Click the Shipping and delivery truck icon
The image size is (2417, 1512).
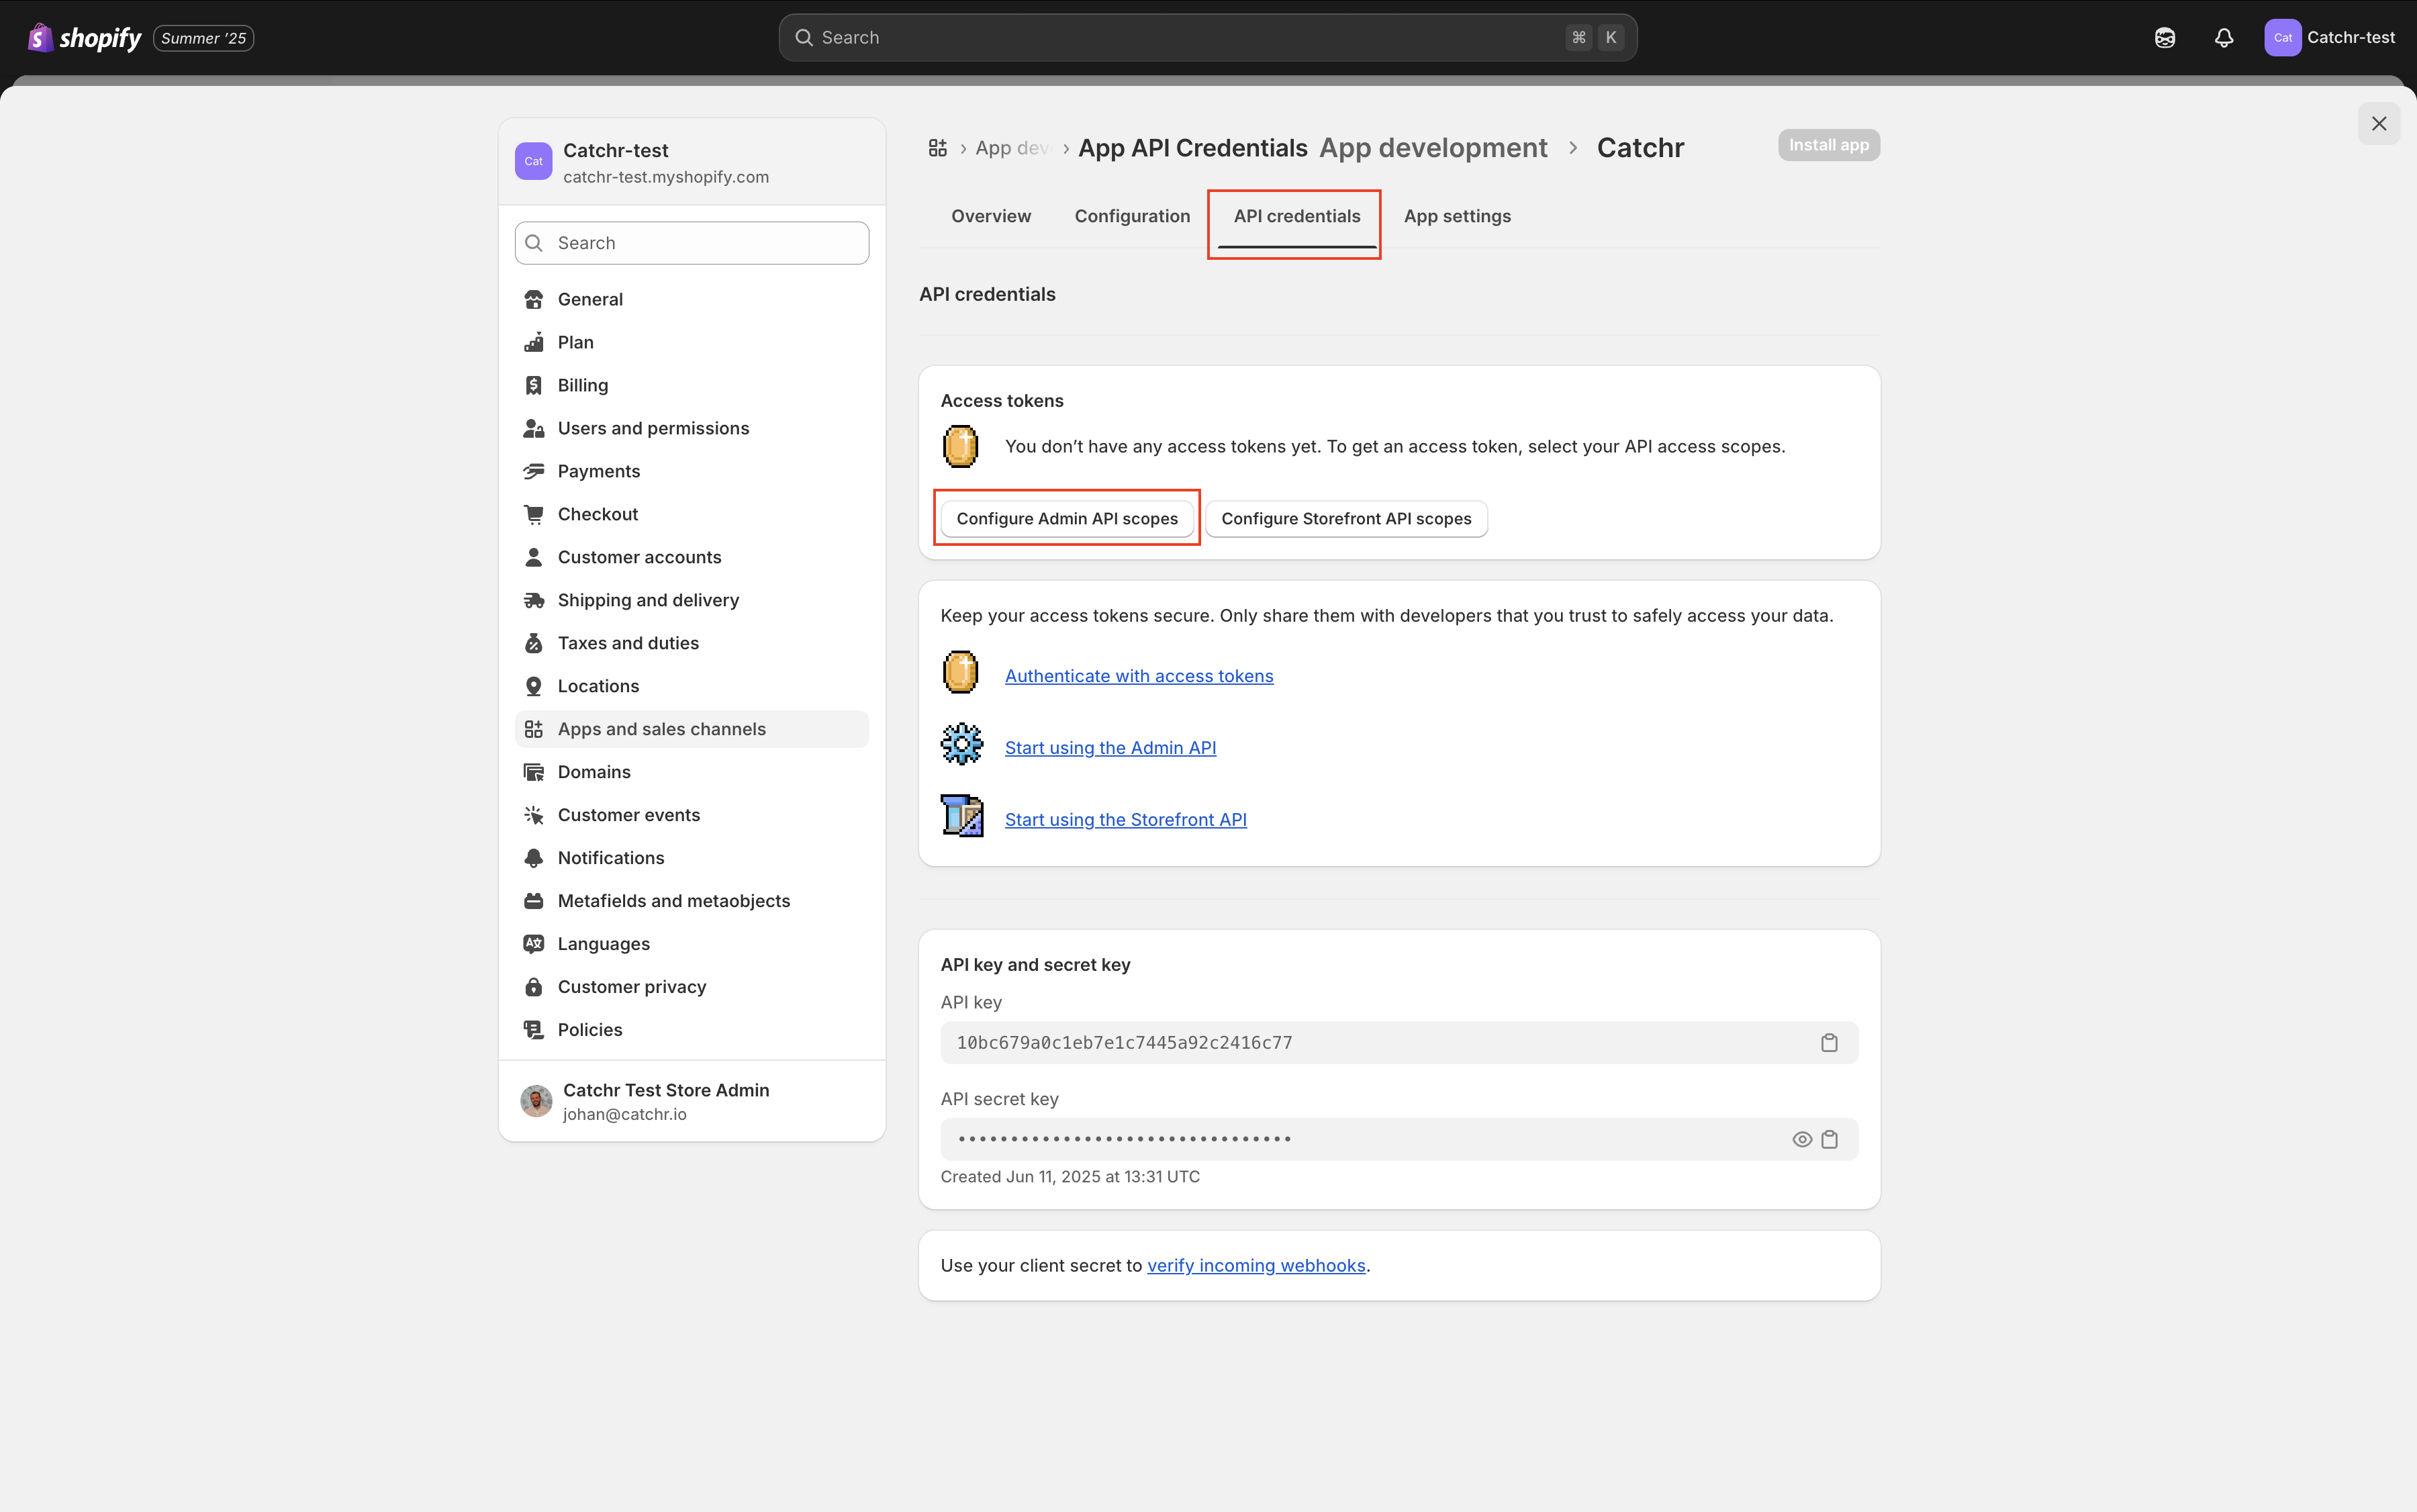534,600
